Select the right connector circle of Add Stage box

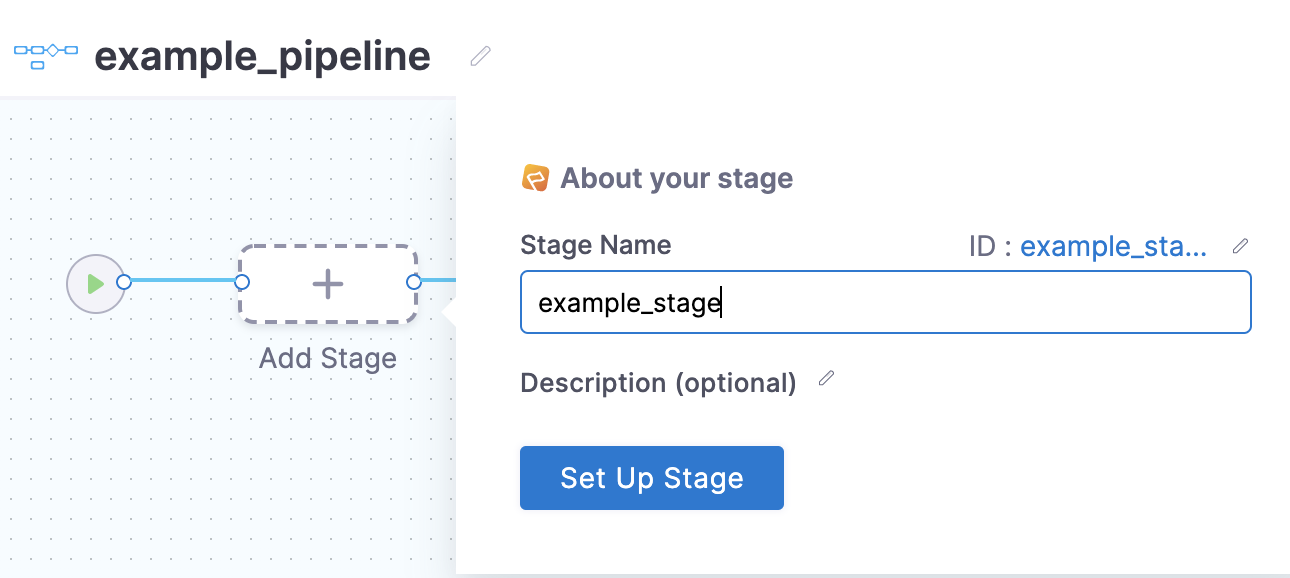(414, 283)
